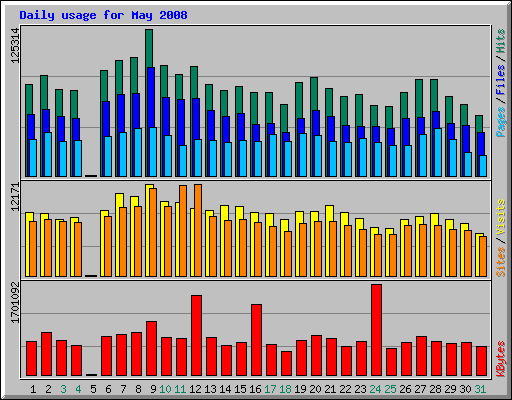This screenshot has height=400, width=512.
Task: Click day label 20 on the x-axis
Action: [x=315, y=389]
